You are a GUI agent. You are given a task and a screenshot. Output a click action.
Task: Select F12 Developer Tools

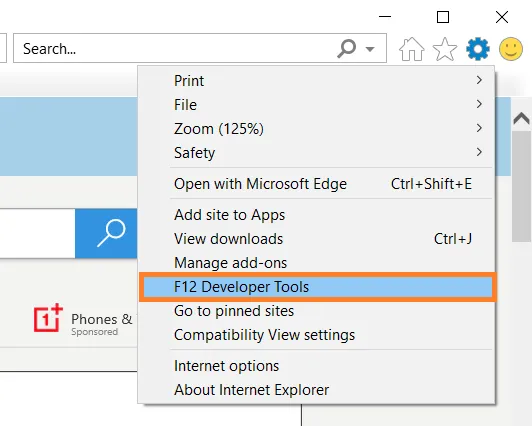(x=318, y=287)
